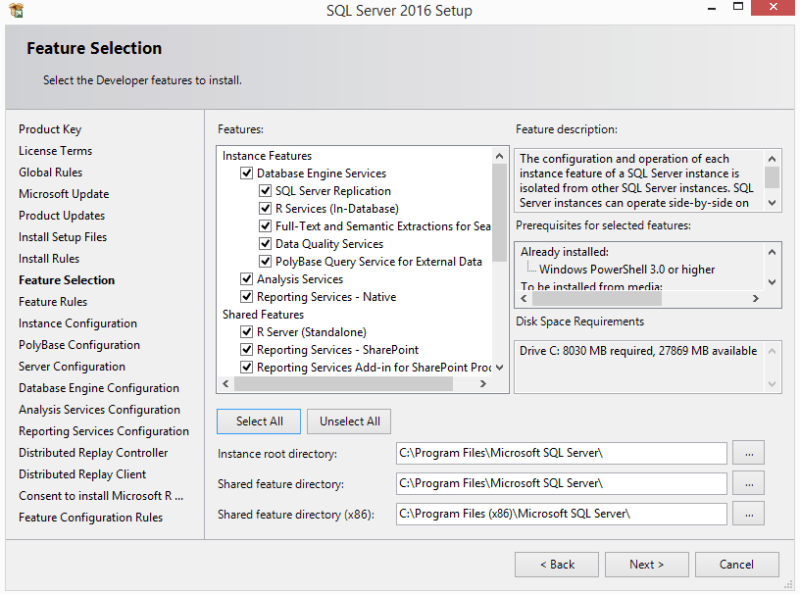Click right arrow of Features horizontal scrollbar
Image resolution: width=800 pixels, height=594 pixels.
(x=483, y=384)
